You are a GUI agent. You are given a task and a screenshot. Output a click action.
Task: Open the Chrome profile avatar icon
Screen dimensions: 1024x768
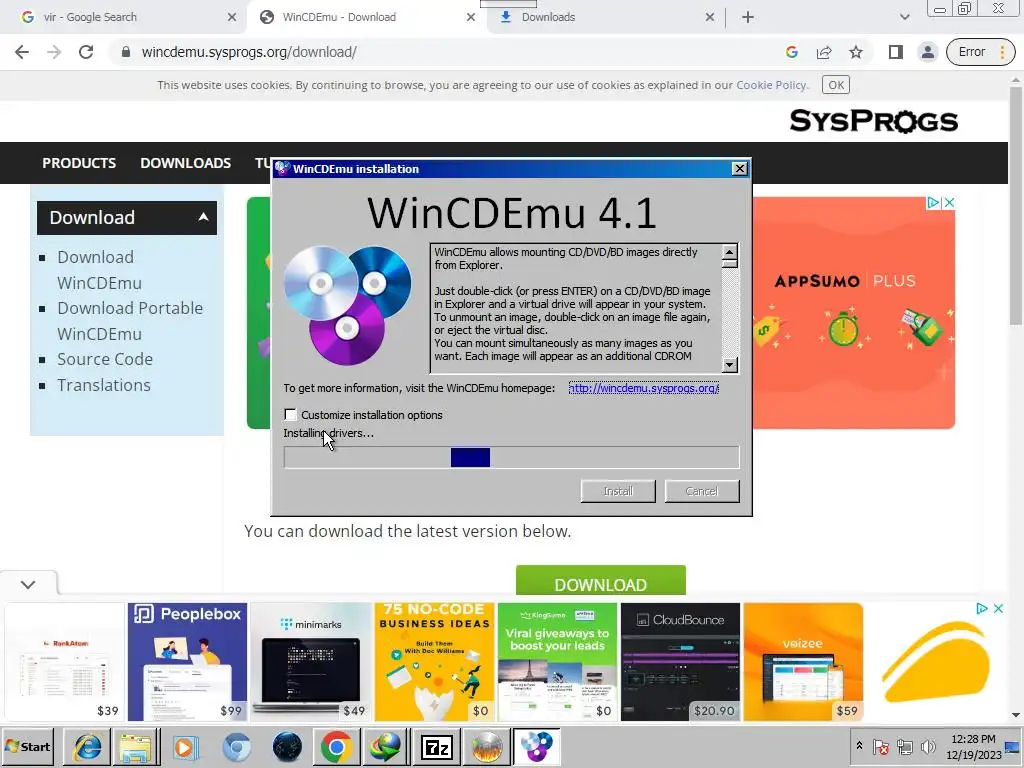[927, 52]
